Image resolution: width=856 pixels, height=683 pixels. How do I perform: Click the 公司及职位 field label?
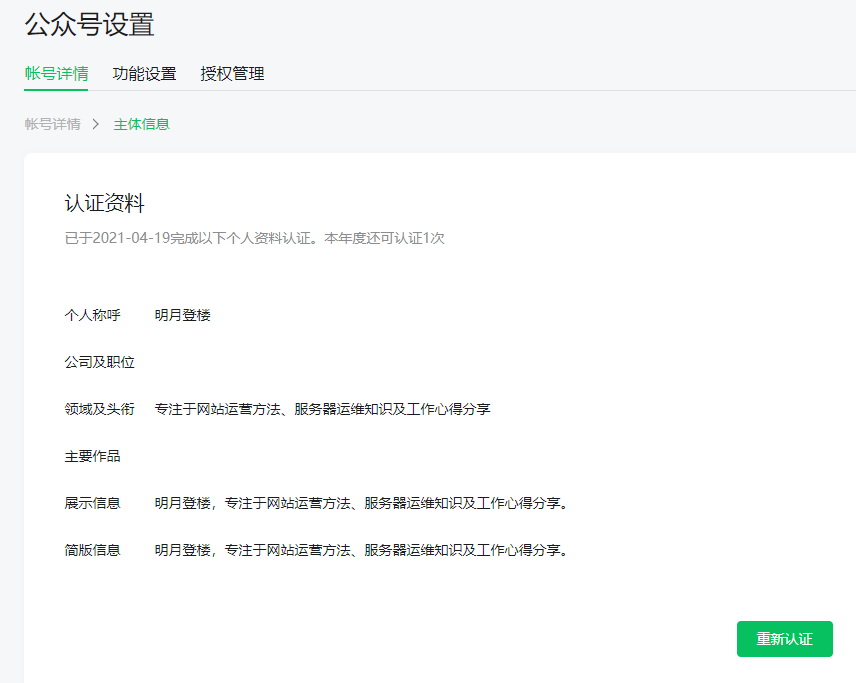99,362
